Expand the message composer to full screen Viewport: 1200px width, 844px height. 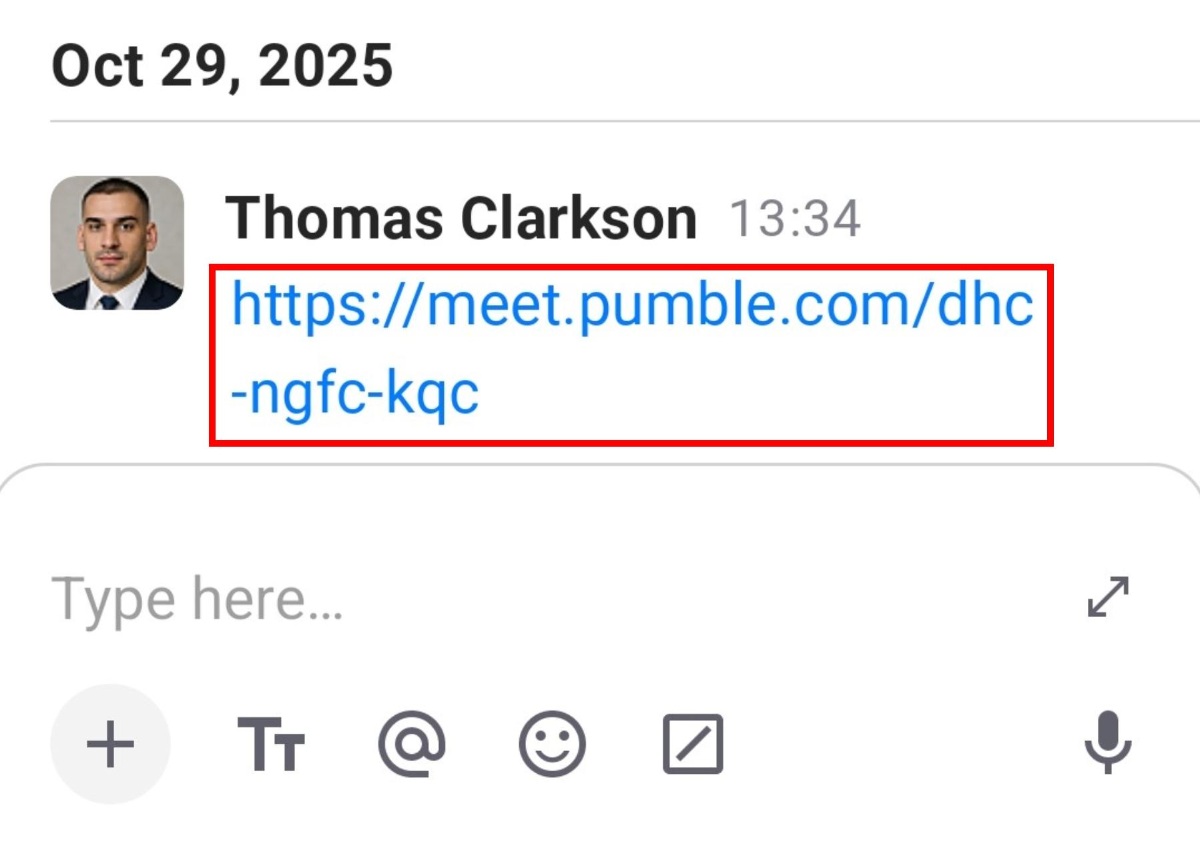[1108, 597]
